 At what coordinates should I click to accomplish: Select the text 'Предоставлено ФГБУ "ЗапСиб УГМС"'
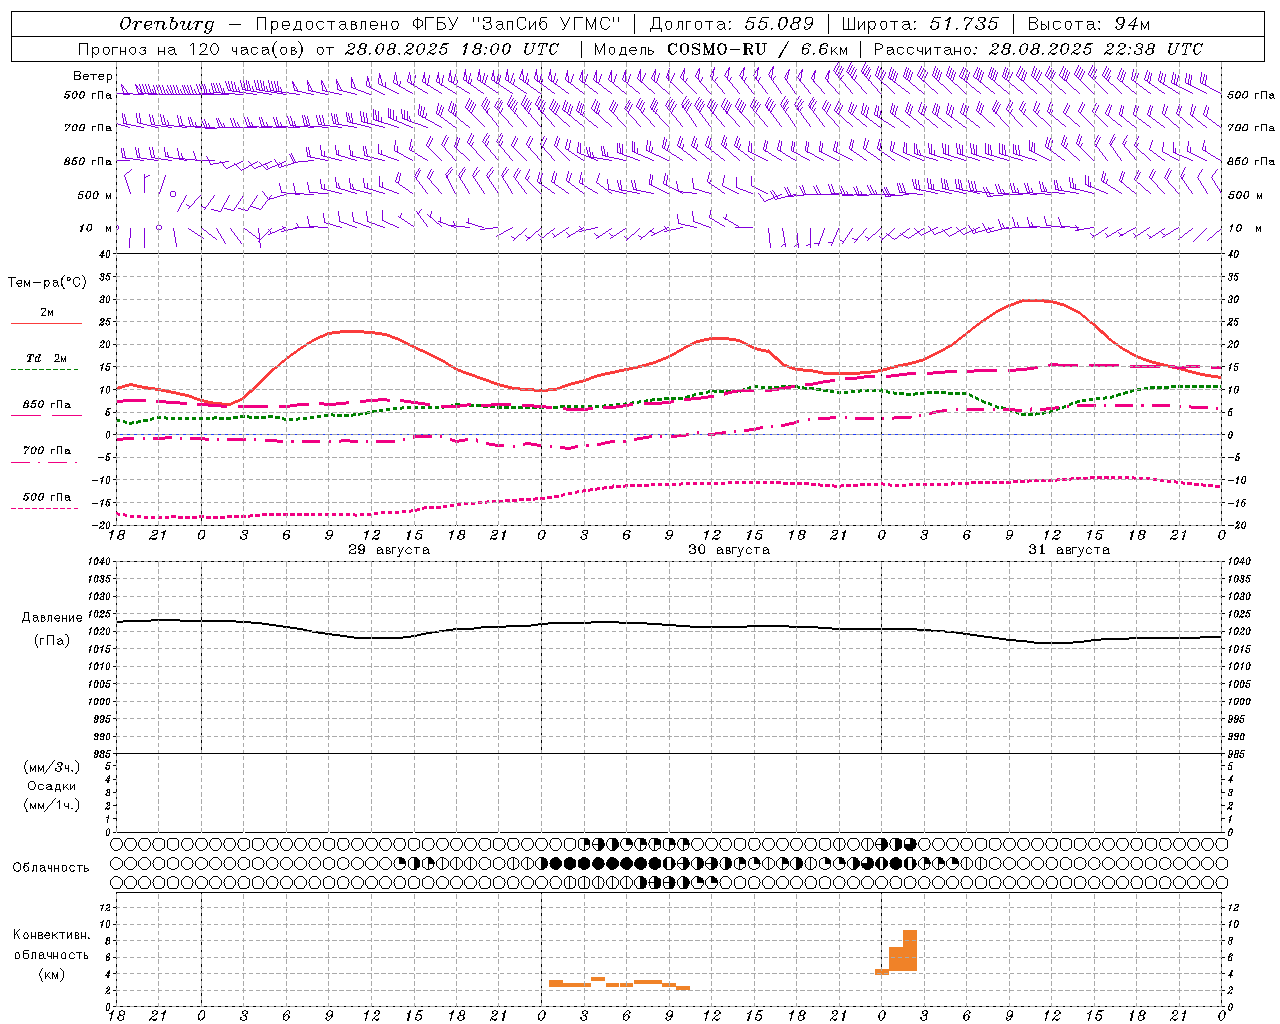click(x=438, y=24)
